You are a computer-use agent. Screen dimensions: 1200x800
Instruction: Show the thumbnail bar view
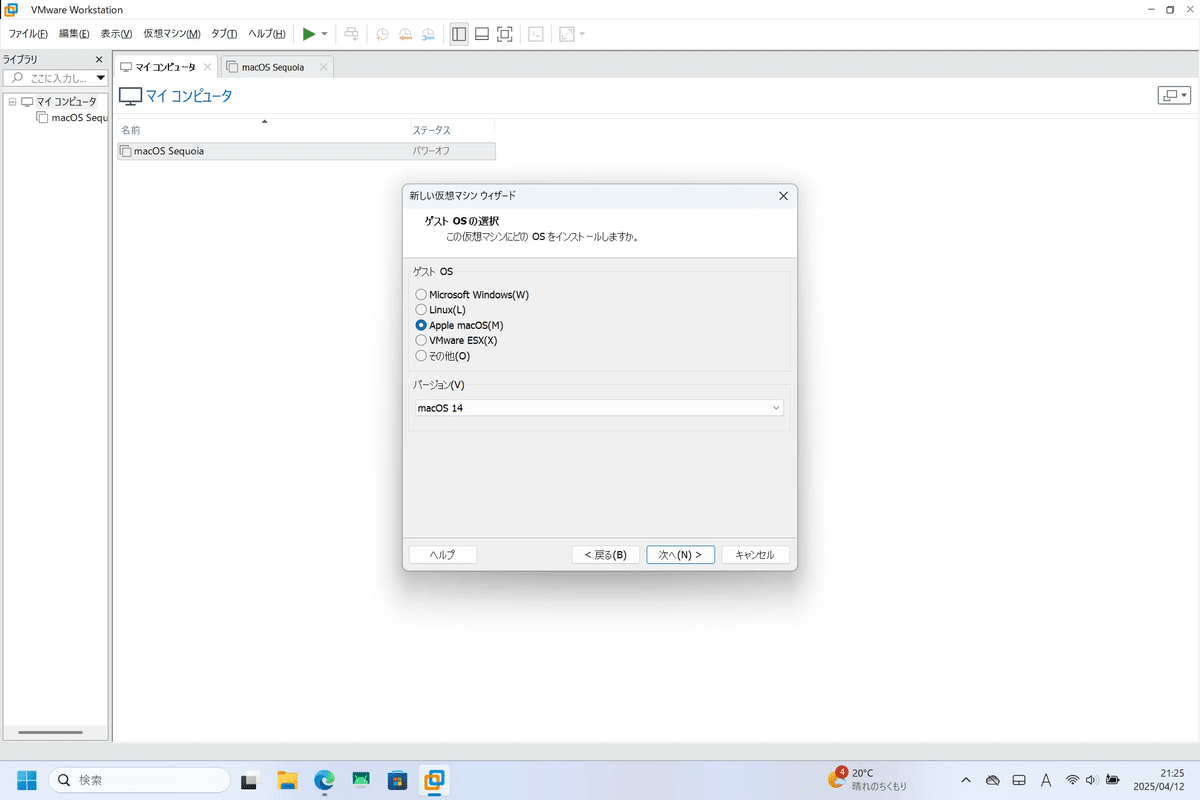coord(481,33)
